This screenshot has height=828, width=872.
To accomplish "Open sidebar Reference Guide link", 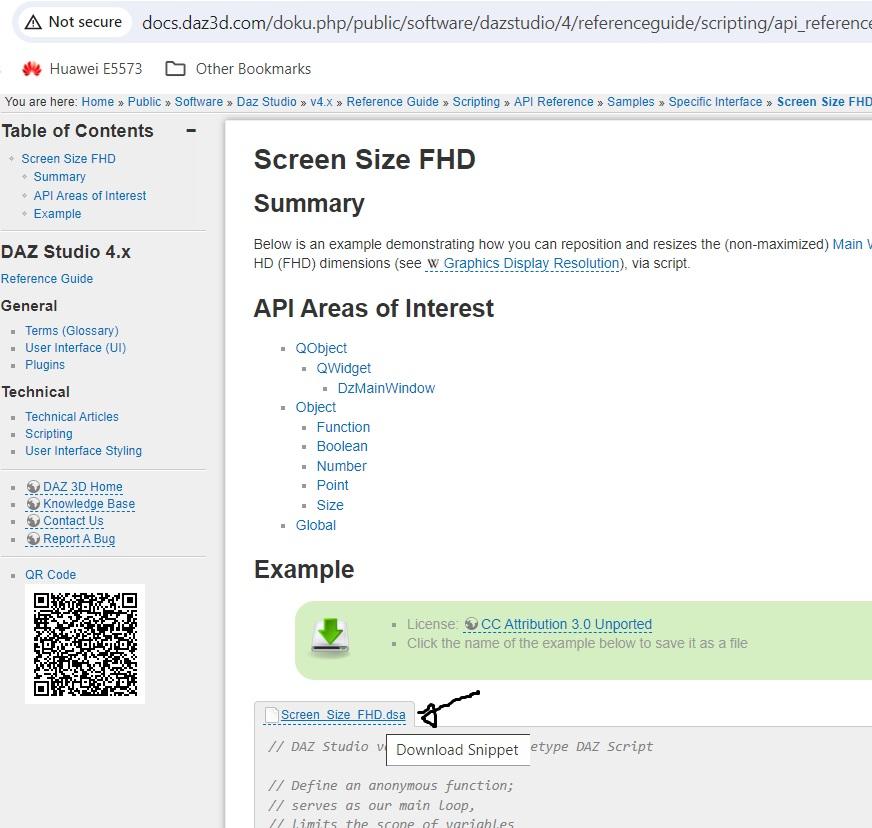I will click(47, 279).
